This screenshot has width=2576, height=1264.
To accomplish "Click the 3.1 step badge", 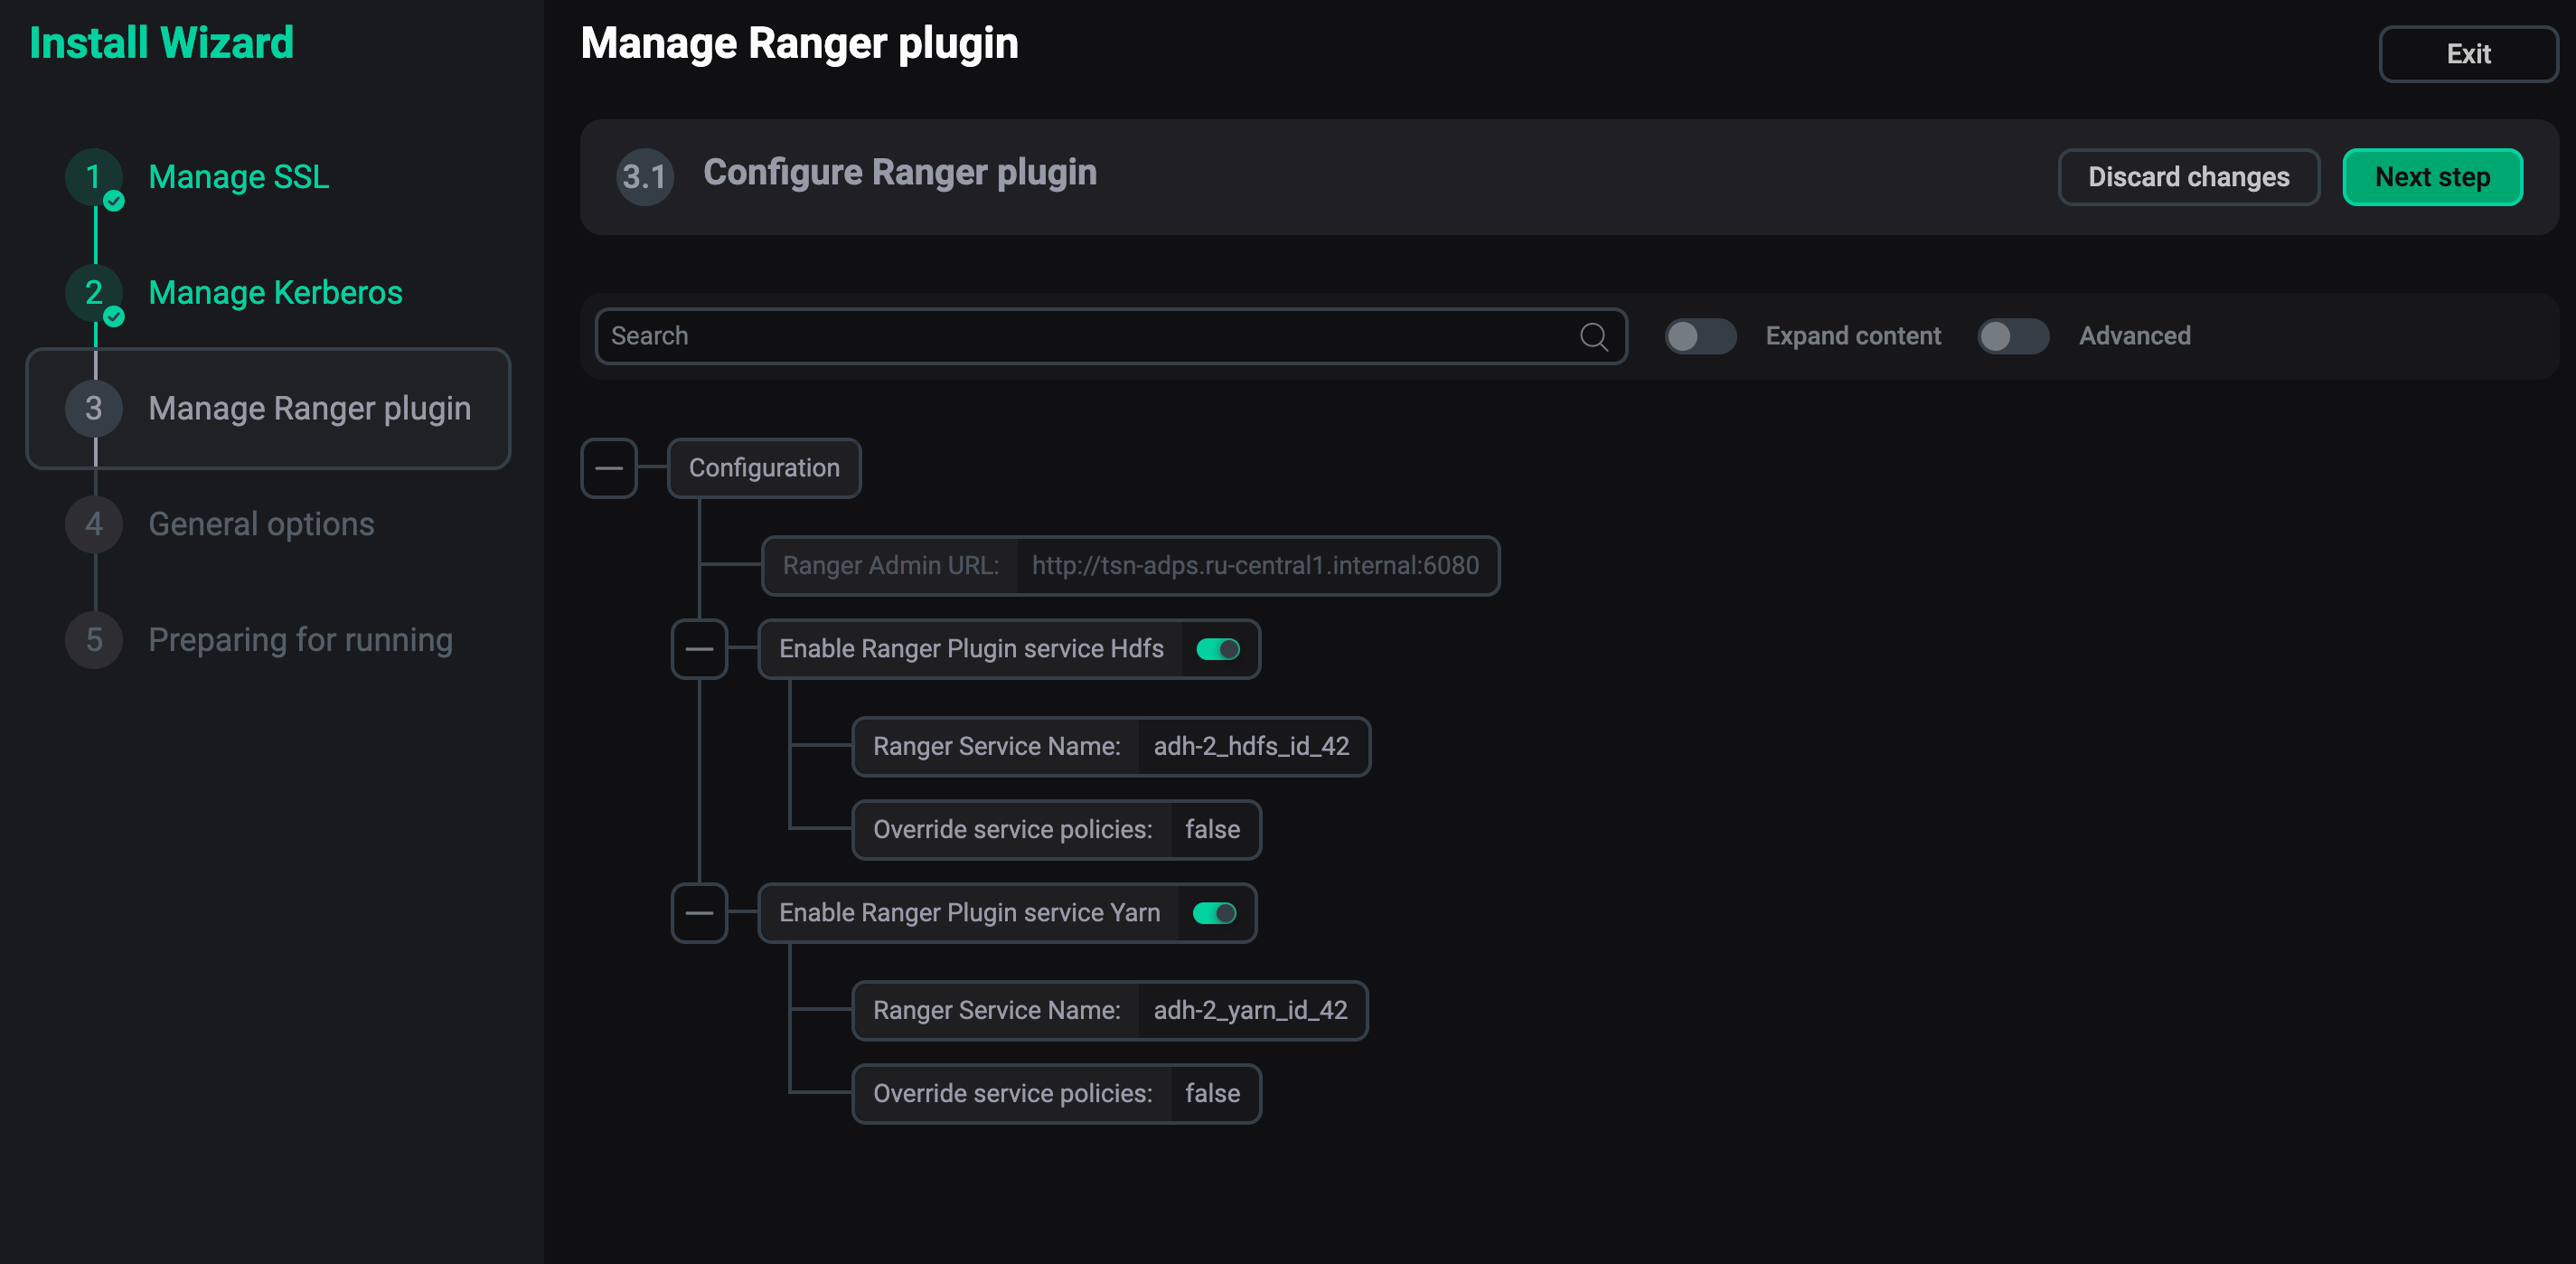I will [645, 178].
